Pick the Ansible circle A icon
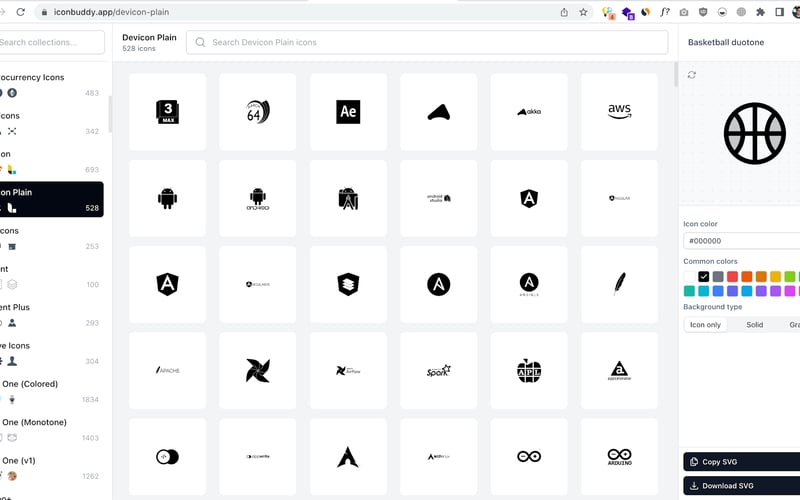This screenshot has width=800, height=500. click(x=439, y=284)
